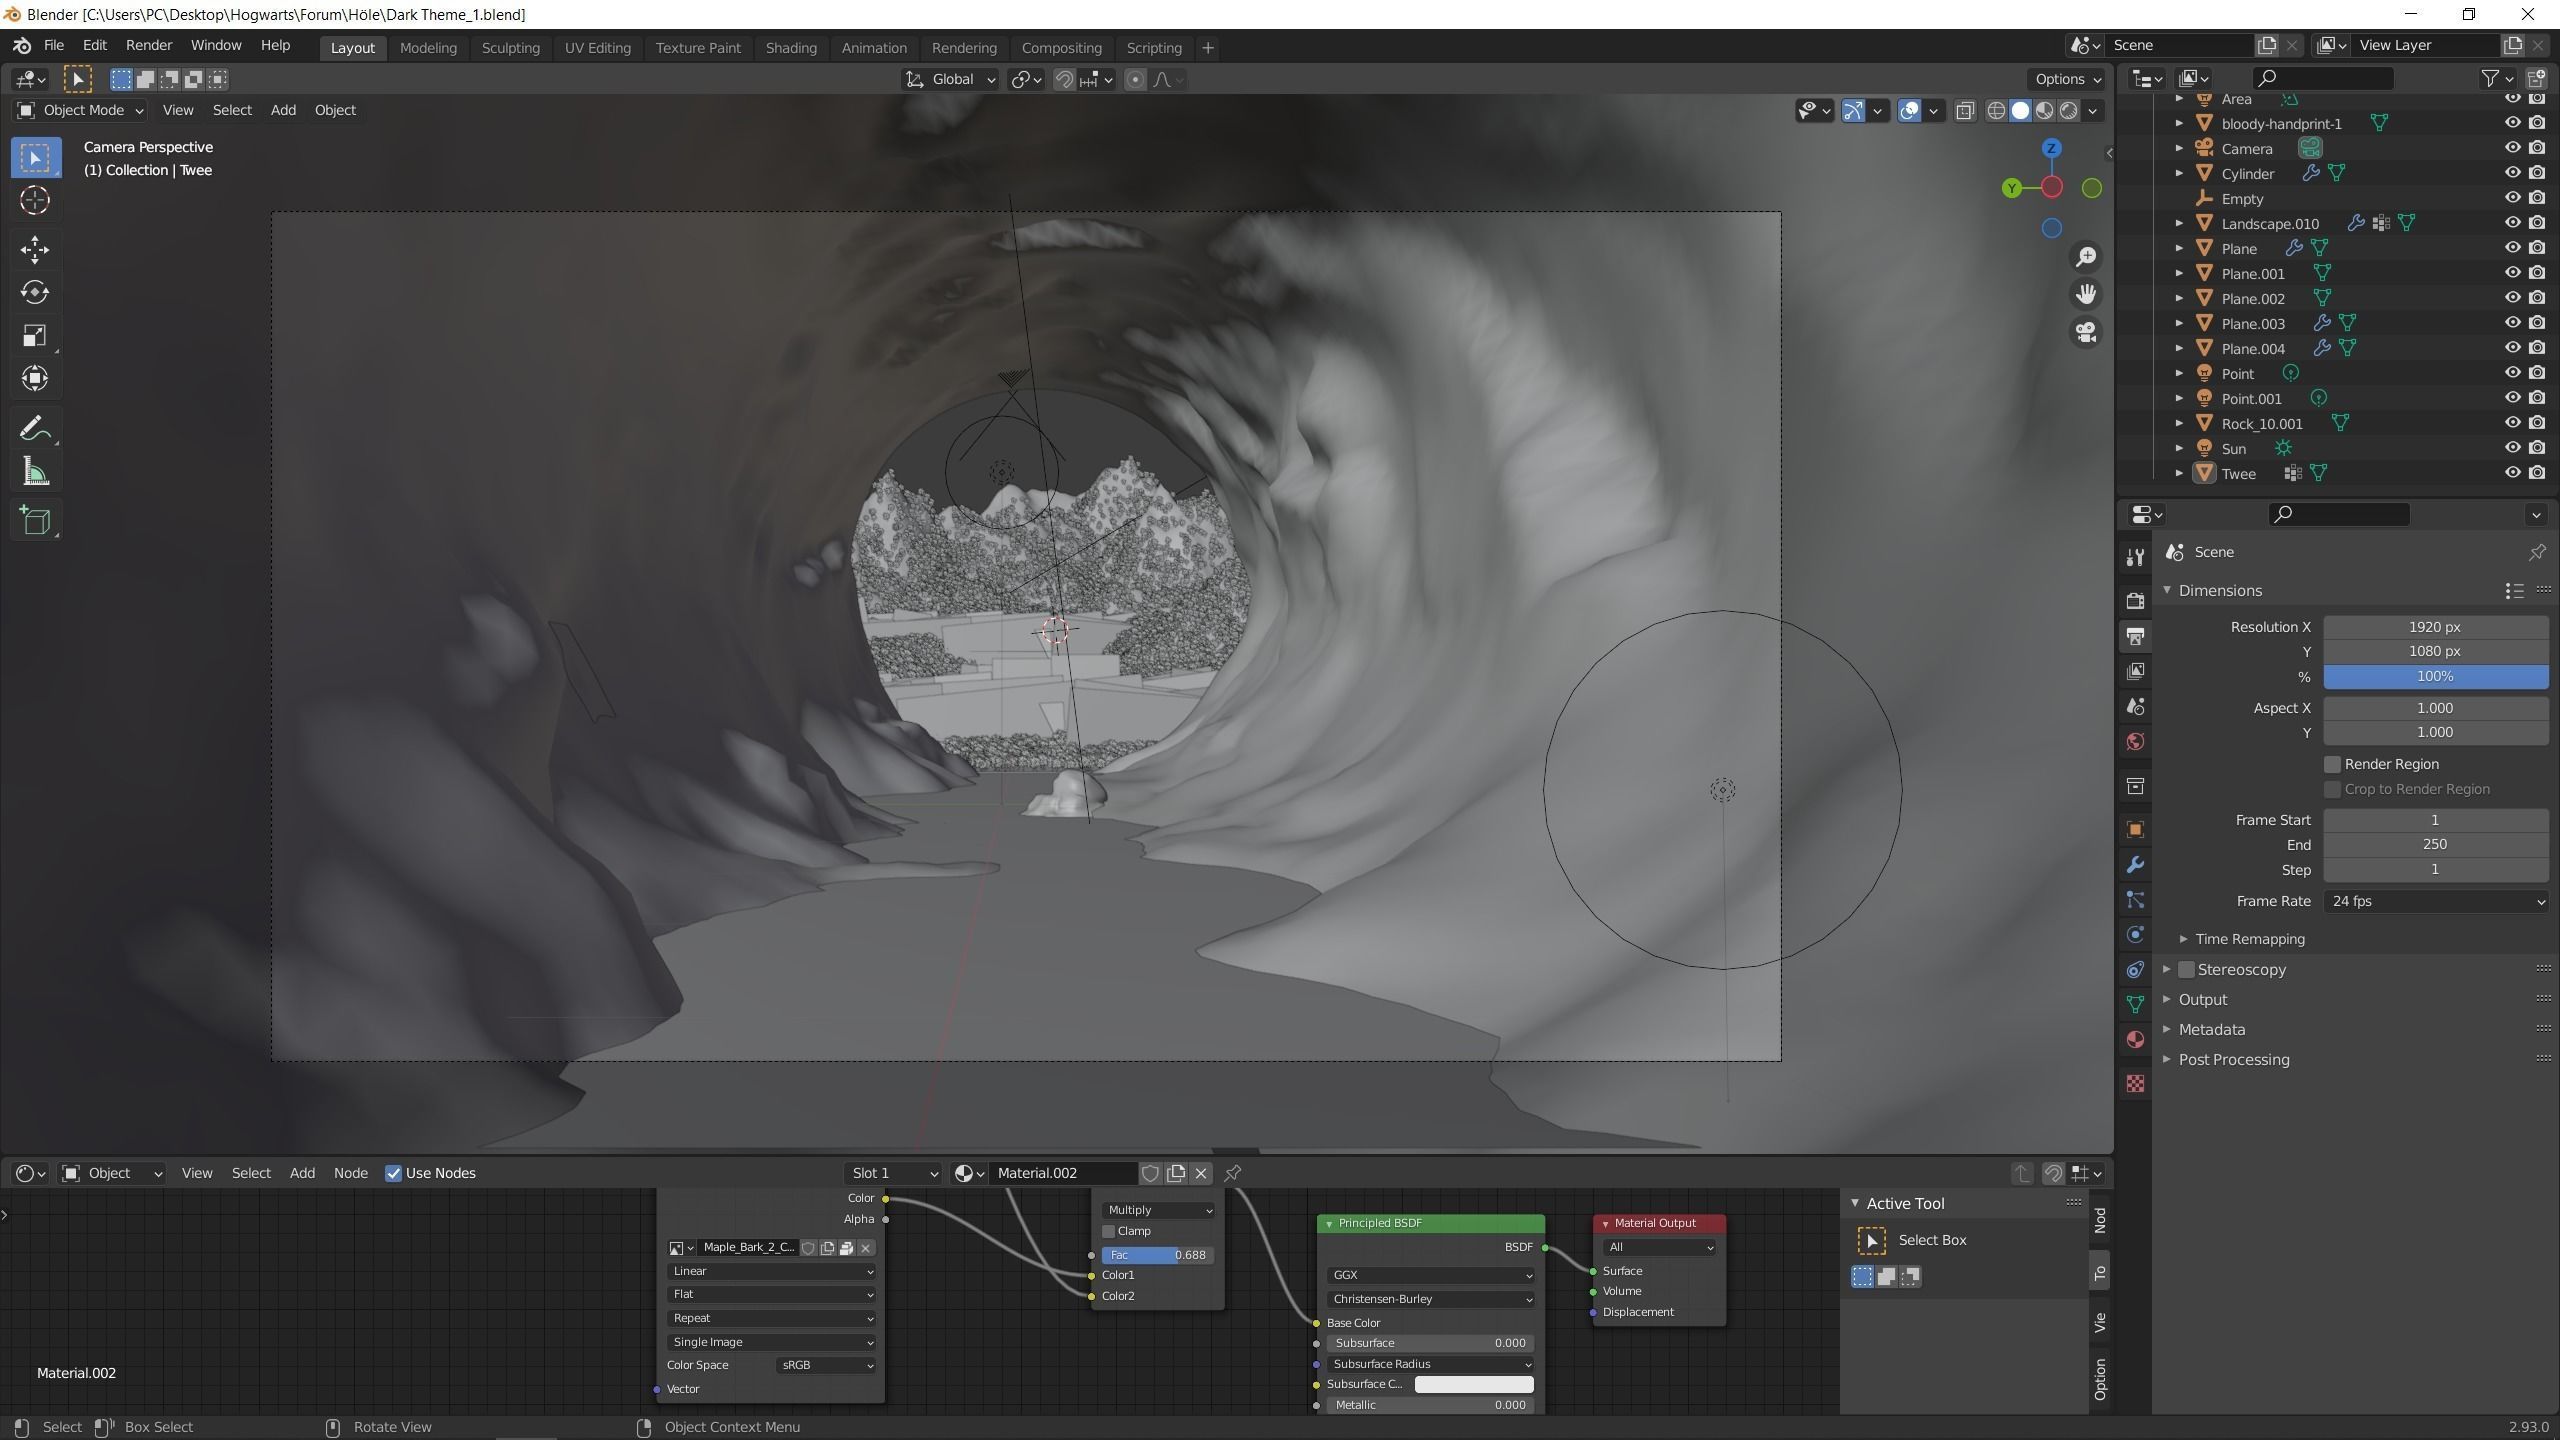Open Render properties tab icon

point(2135,601)
